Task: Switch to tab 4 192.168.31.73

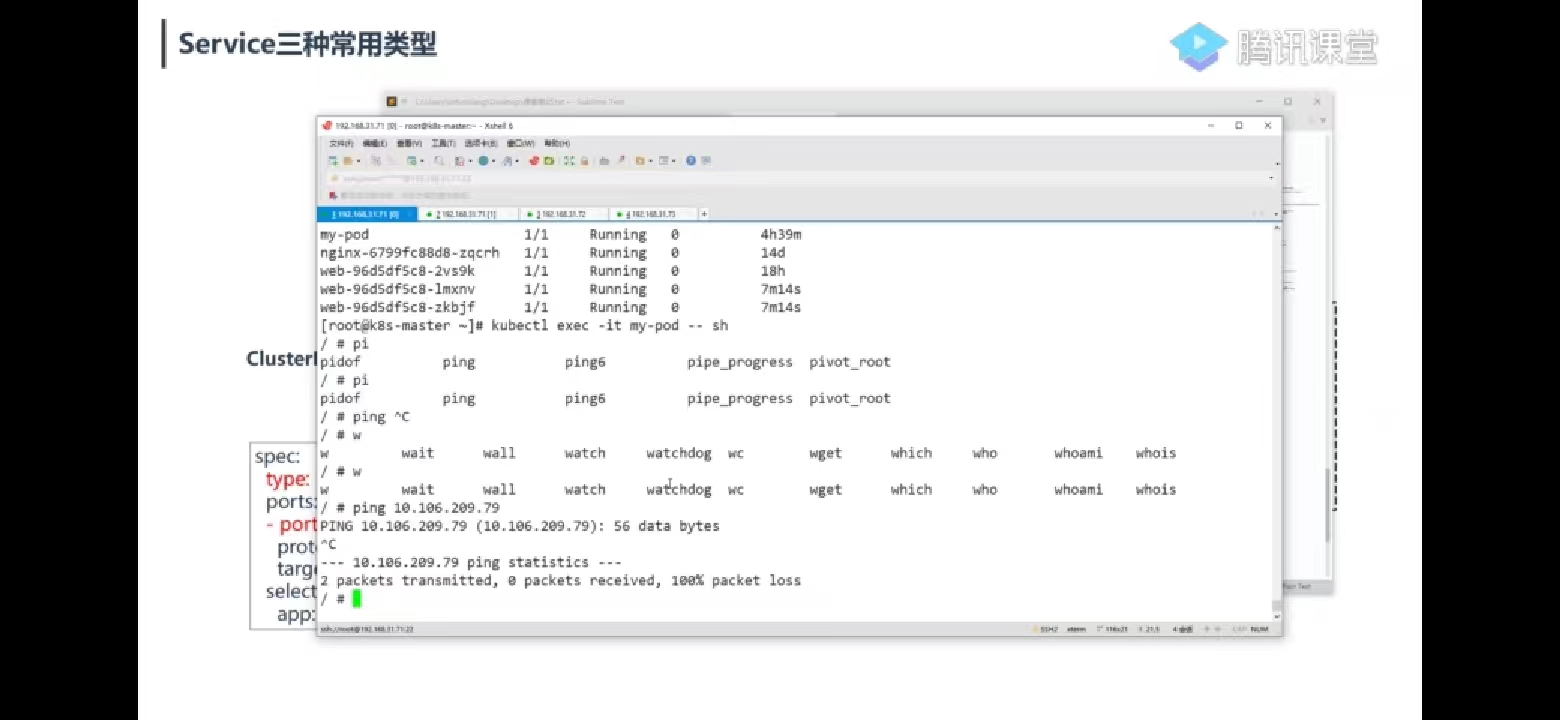Action: pyautogui.click(x=653, y=214)
